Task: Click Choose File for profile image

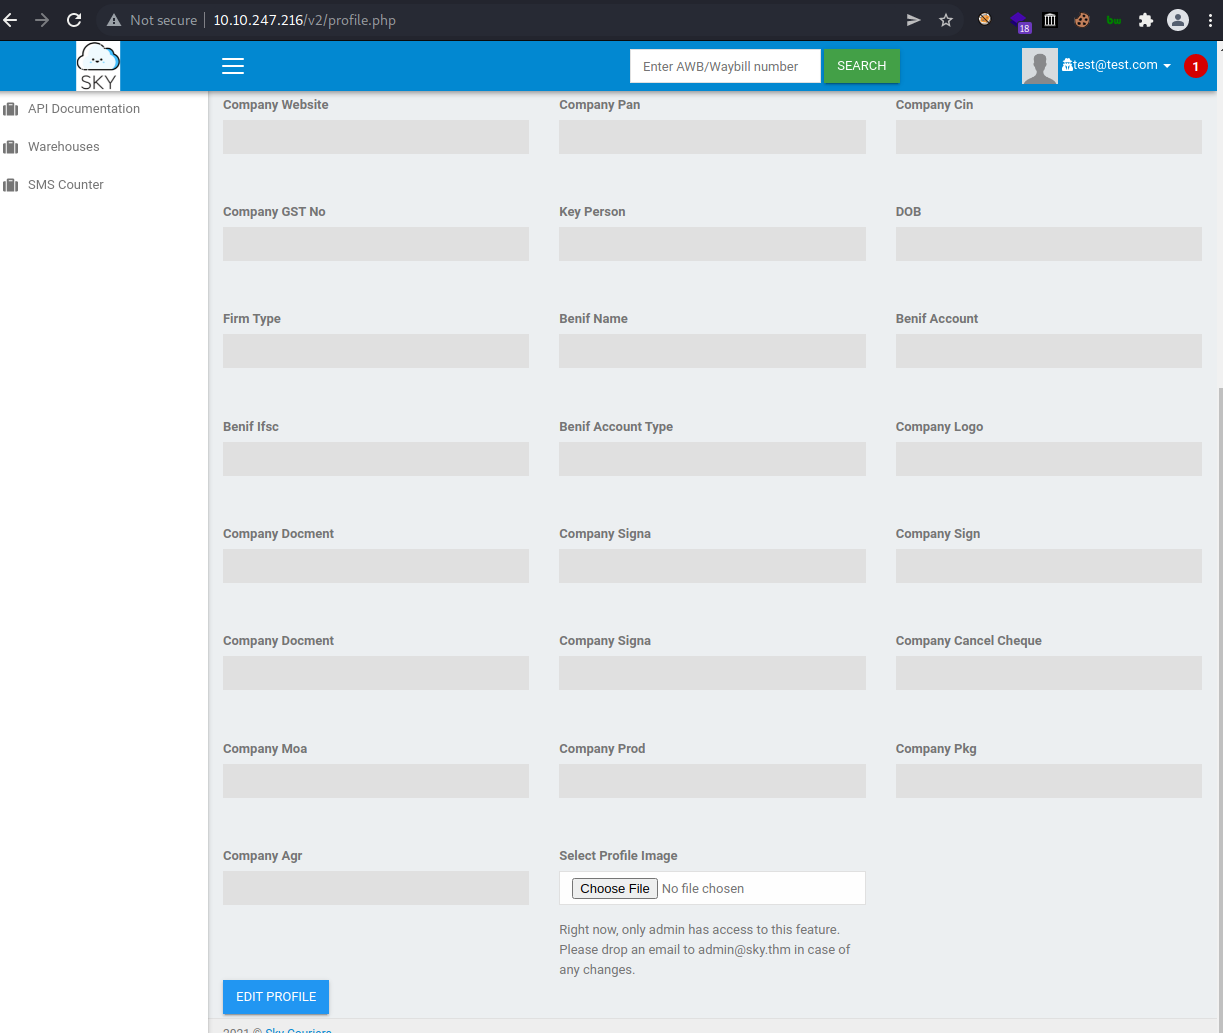Action: [615, 888]
